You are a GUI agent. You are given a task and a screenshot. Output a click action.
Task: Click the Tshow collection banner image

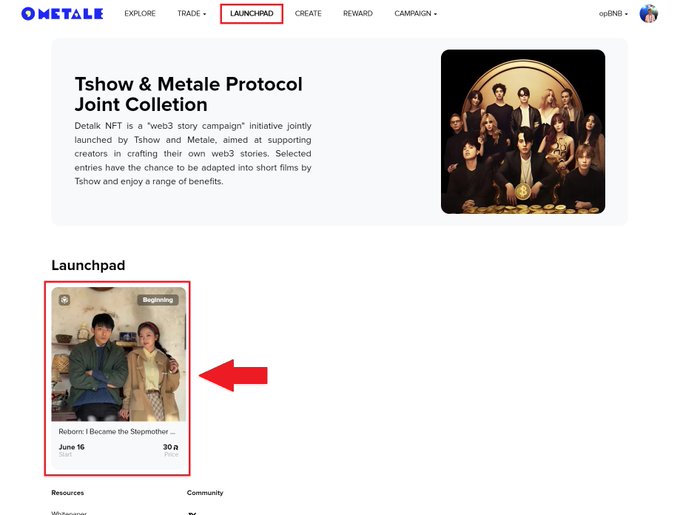(523, 131)
